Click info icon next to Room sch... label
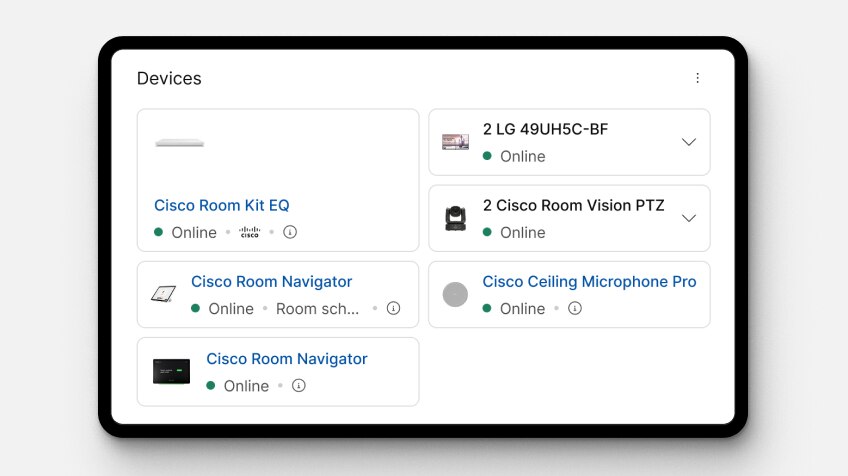Image resolution: width=848 pixels, height=476 pixels. coord(394,308)
